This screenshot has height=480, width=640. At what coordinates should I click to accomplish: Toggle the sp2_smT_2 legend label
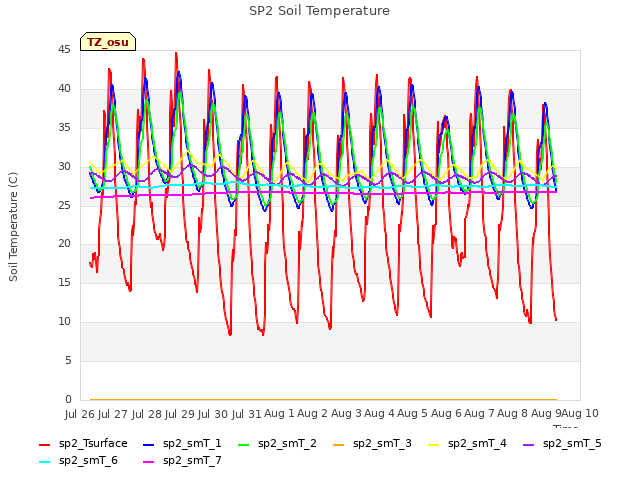pyautogui.click(x=287, y=444)
